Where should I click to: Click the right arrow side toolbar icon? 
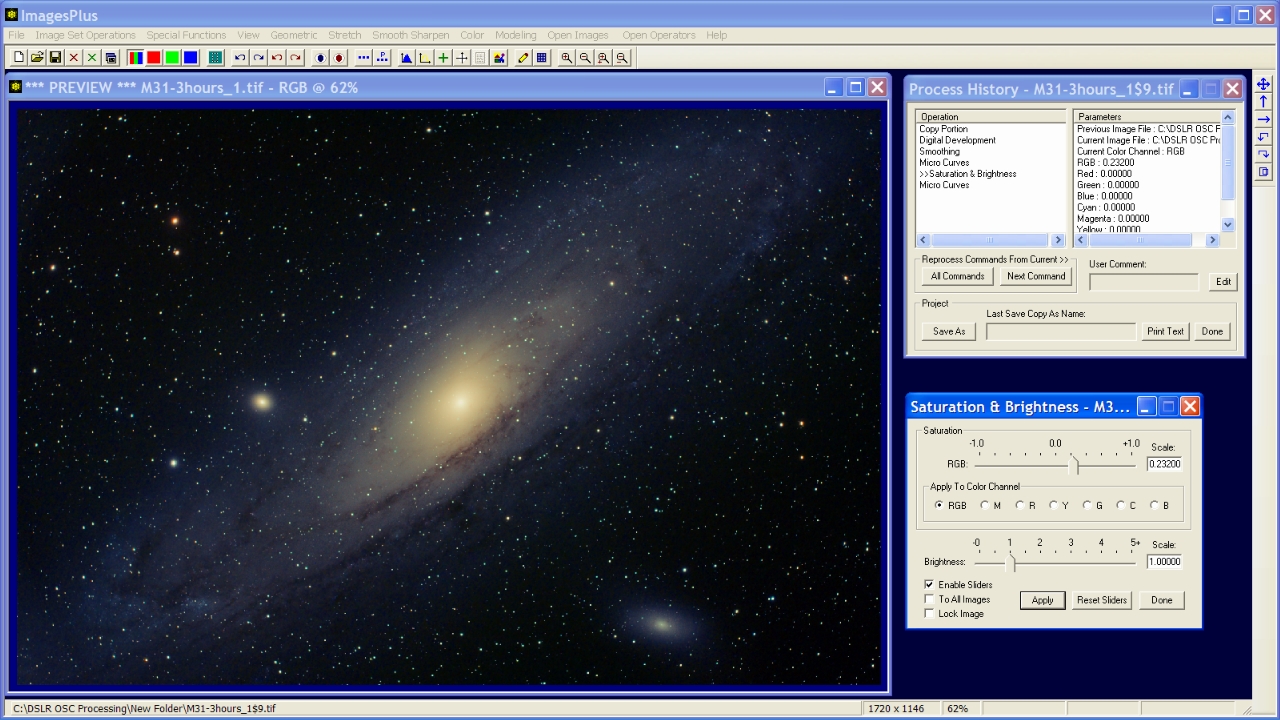pos(1263,119)
